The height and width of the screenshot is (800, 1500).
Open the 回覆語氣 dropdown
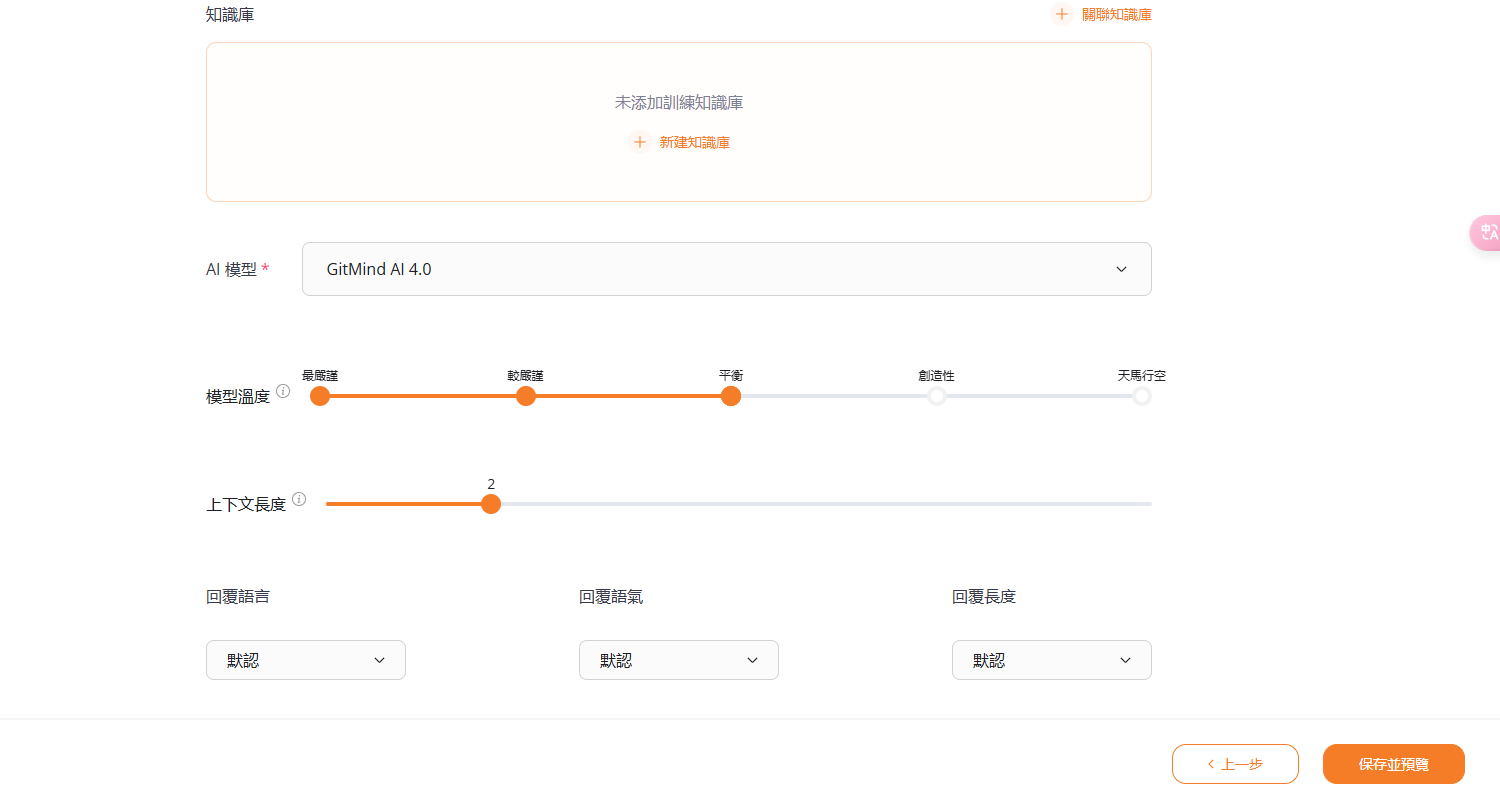click(x=679, y=660)
